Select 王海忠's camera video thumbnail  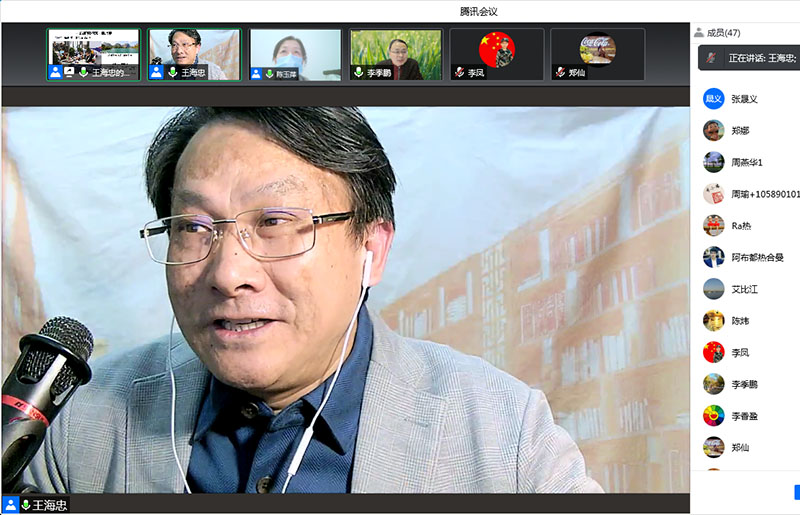(194, 54)
